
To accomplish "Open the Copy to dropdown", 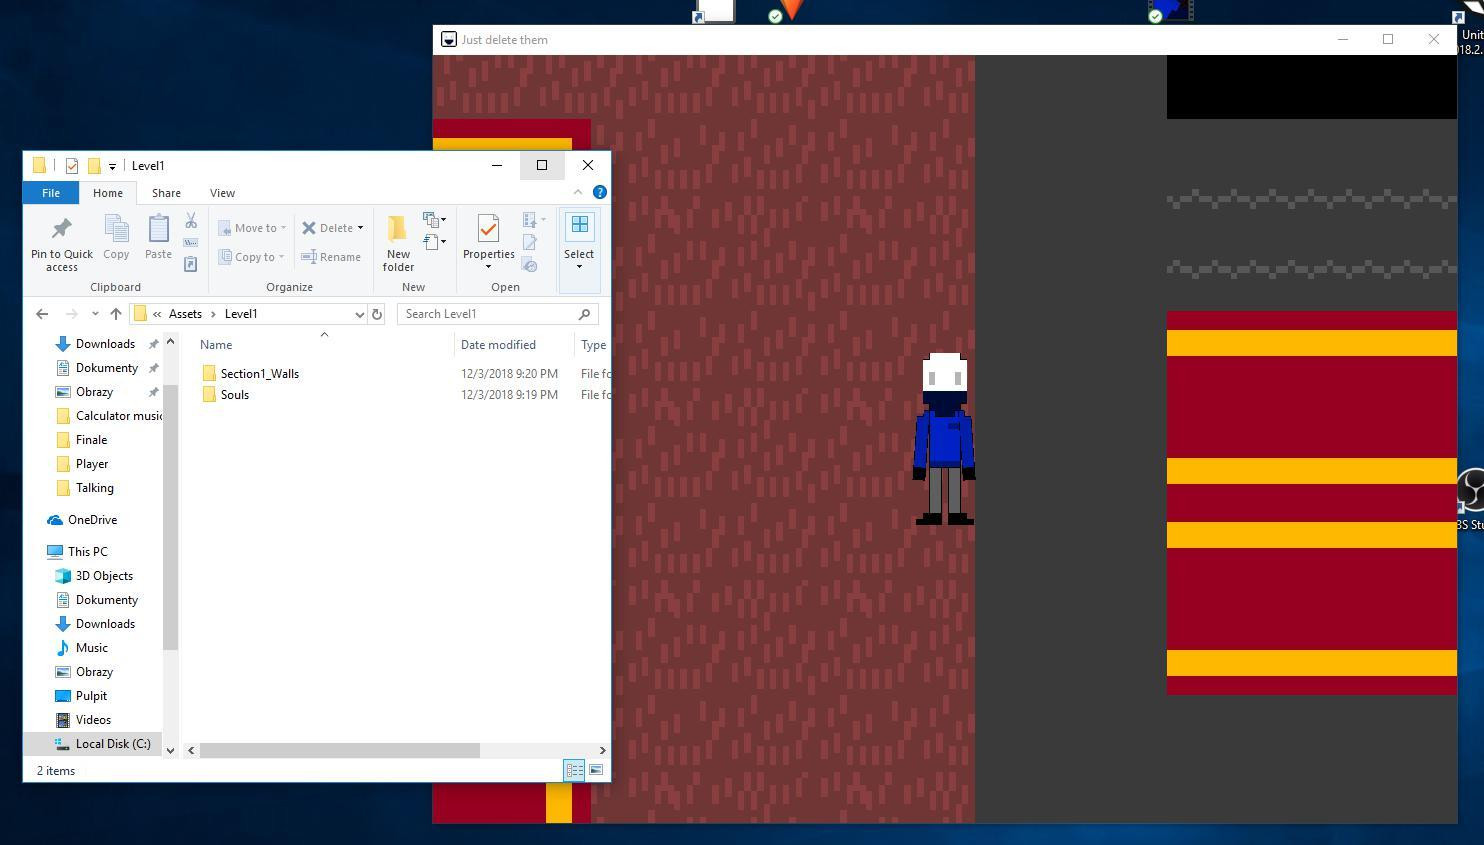I will [252, 257].
